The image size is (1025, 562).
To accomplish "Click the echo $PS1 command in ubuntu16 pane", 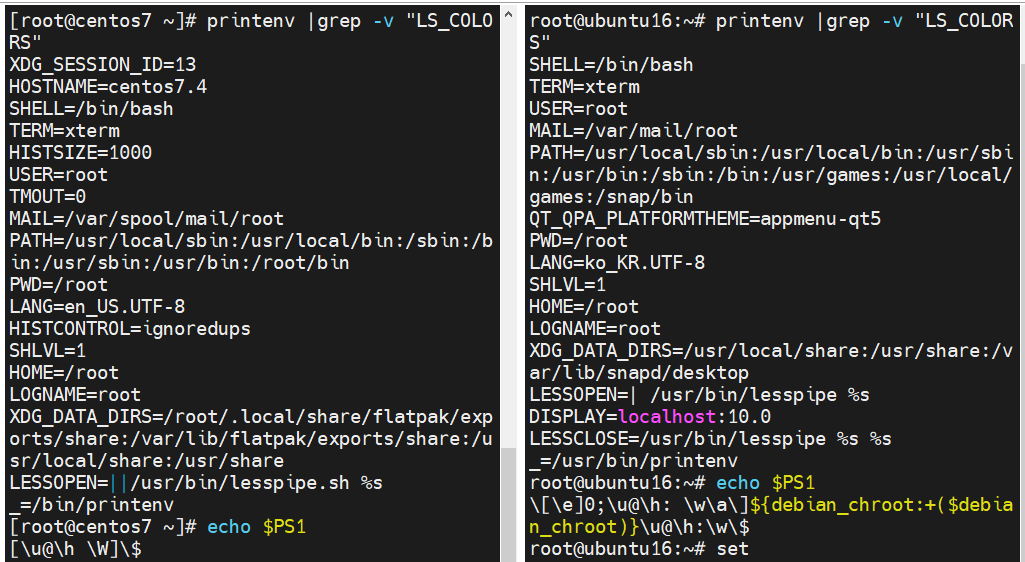I will point(765,483).
